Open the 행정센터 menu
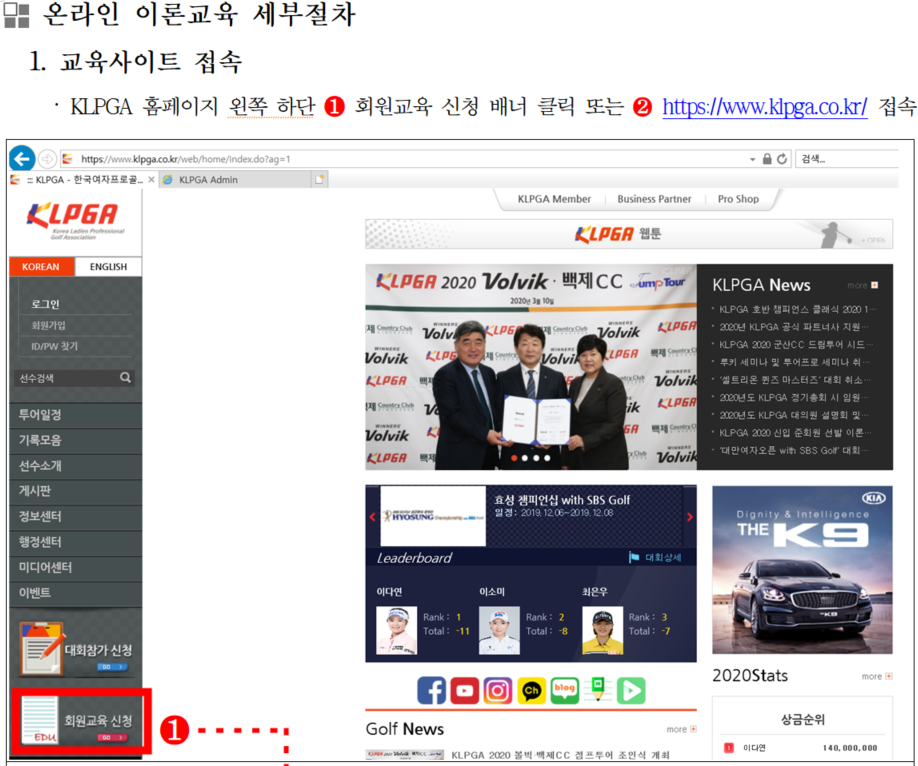The image size is (918, 766). coord(76,542)
